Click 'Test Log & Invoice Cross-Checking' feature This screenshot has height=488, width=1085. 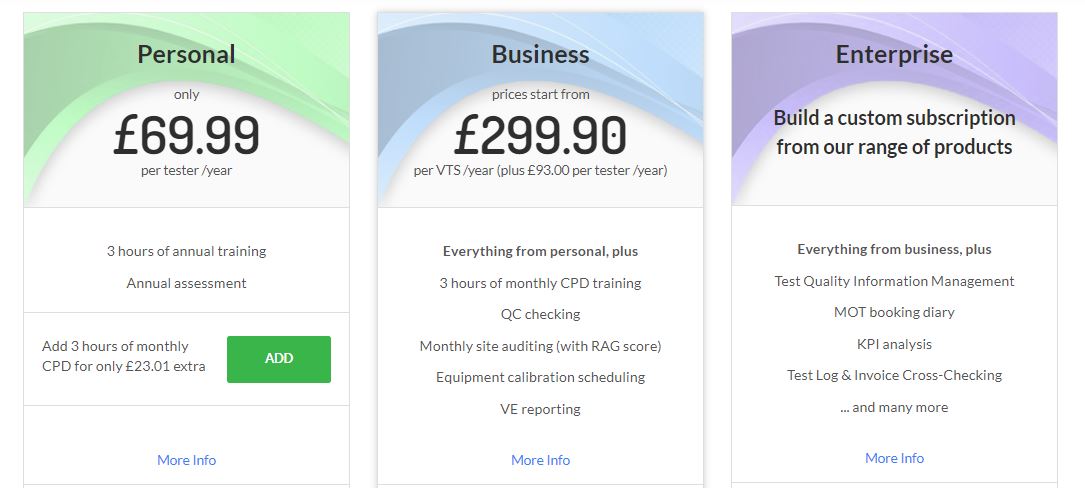click(x=894, y=375)
